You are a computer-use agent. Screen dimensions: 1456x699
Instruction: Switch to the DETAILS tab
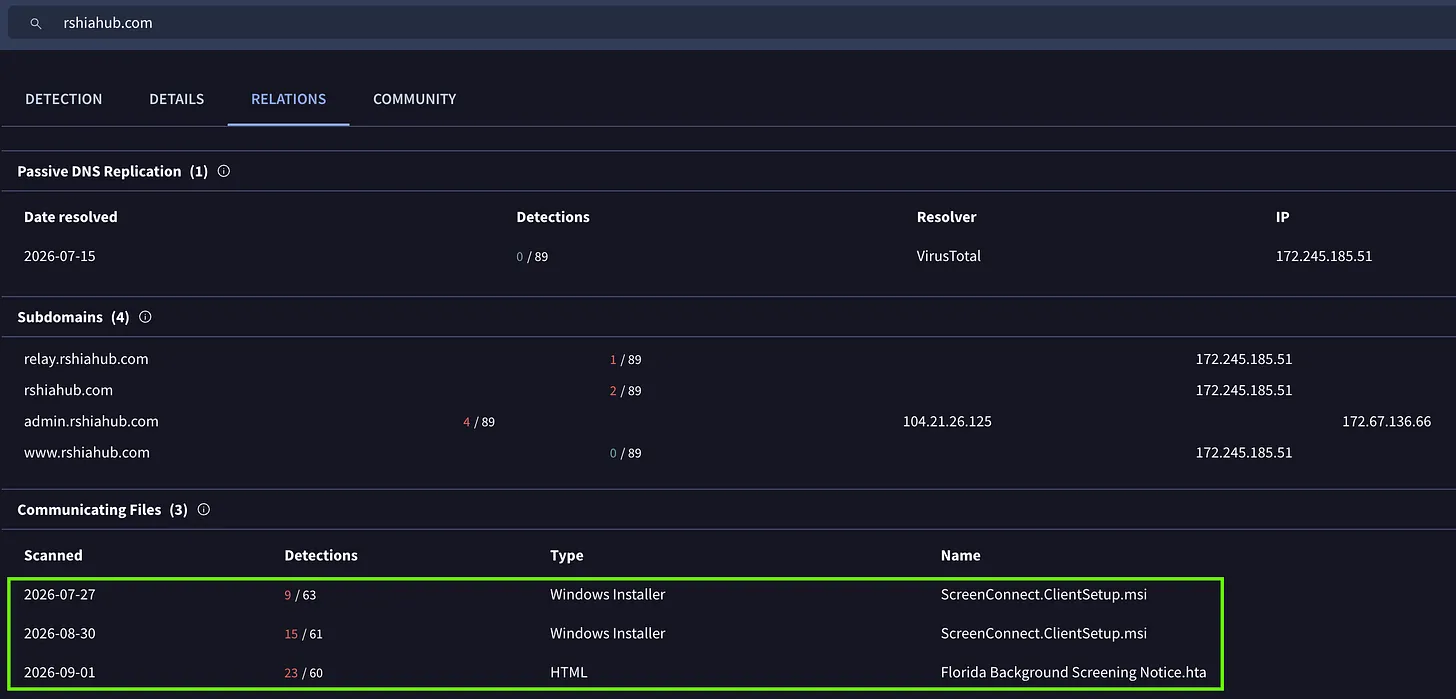pos(177,99)
